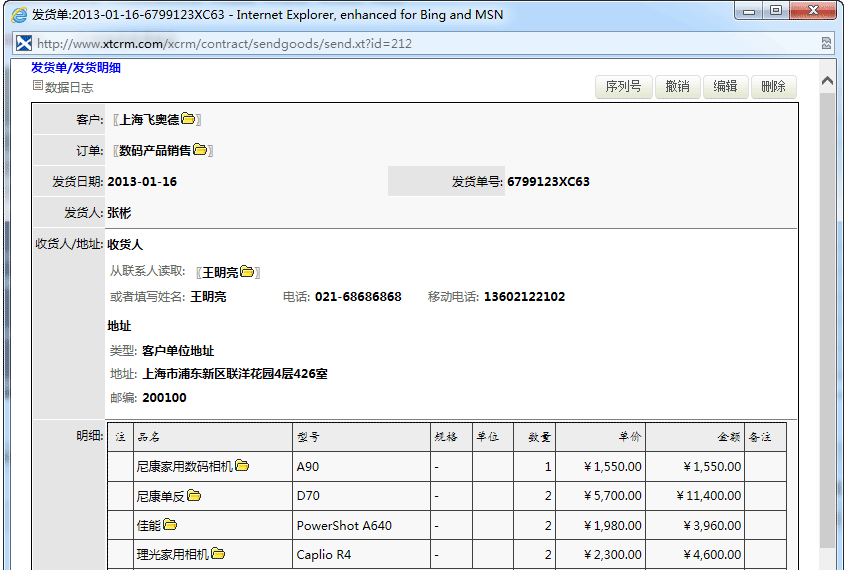
Task: Click address 上海市浦东新区联洋花园4层426室
Action: click(235, 374)
